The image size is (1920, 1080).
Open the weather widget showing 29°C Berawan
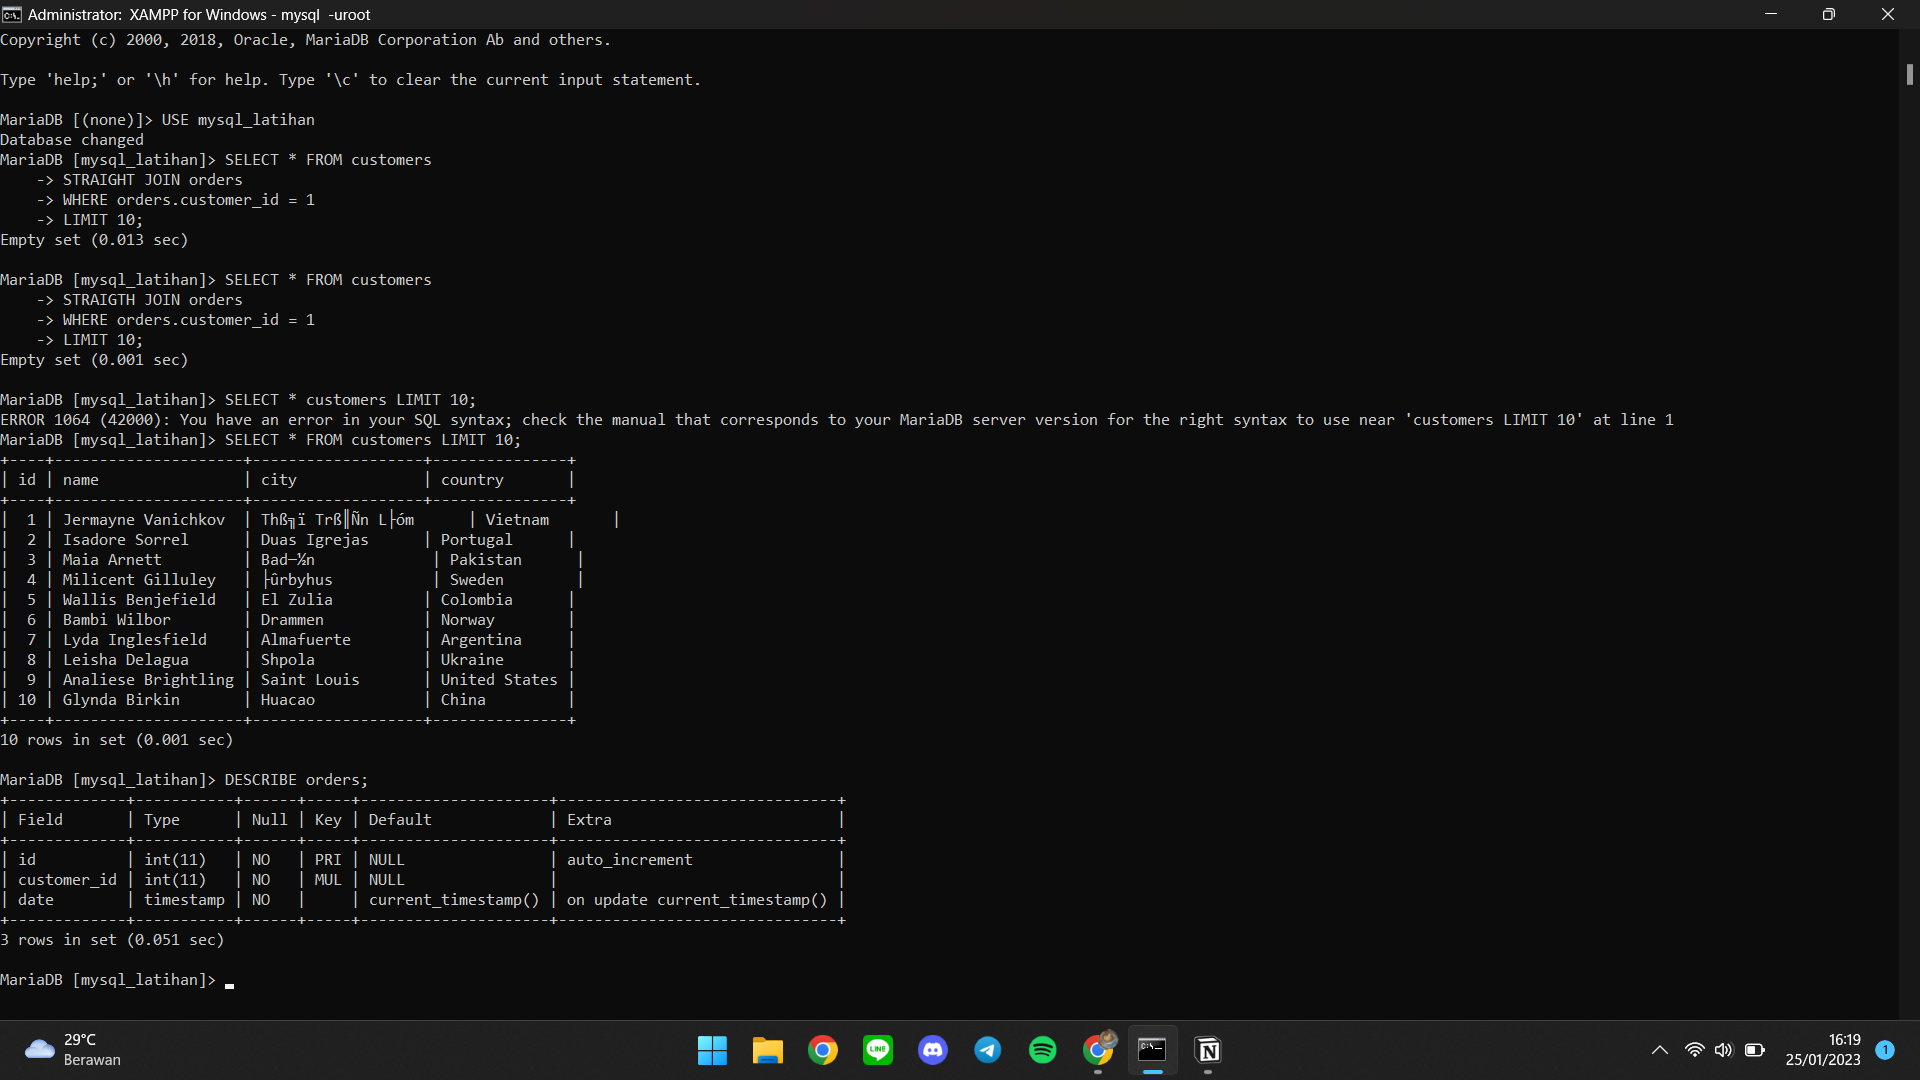coord(72,1050)
